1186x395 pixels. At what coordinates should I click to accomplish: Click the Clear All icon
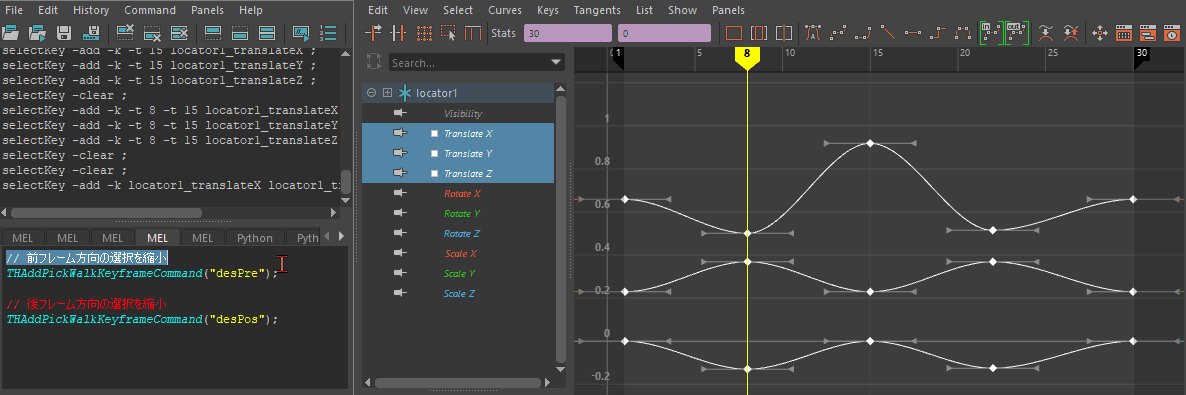tap(179, 33)
